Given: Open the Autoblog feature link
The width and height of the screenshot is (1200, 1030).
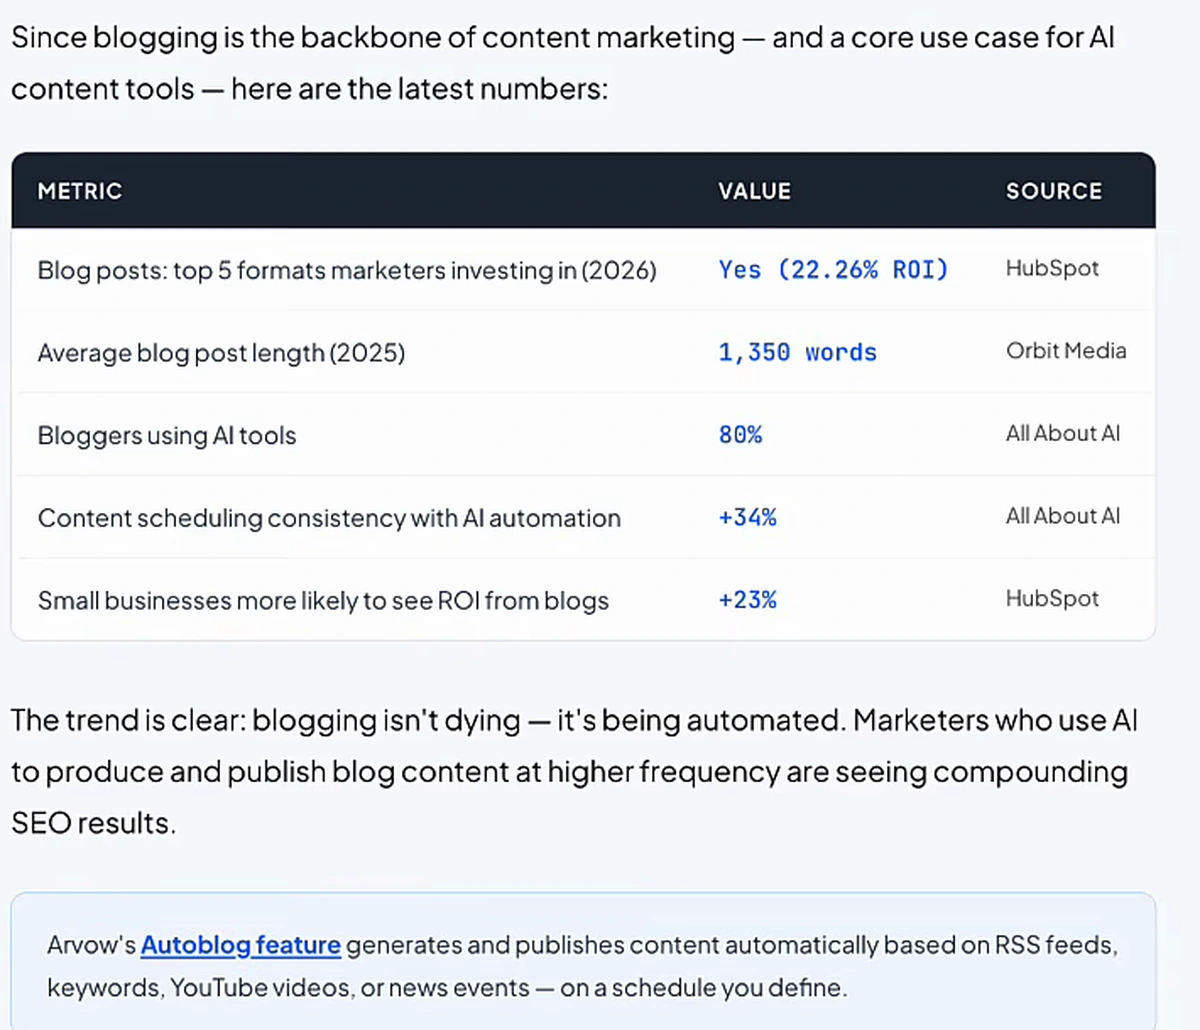Looking at the screenshot, I should [x=240, y=945].
